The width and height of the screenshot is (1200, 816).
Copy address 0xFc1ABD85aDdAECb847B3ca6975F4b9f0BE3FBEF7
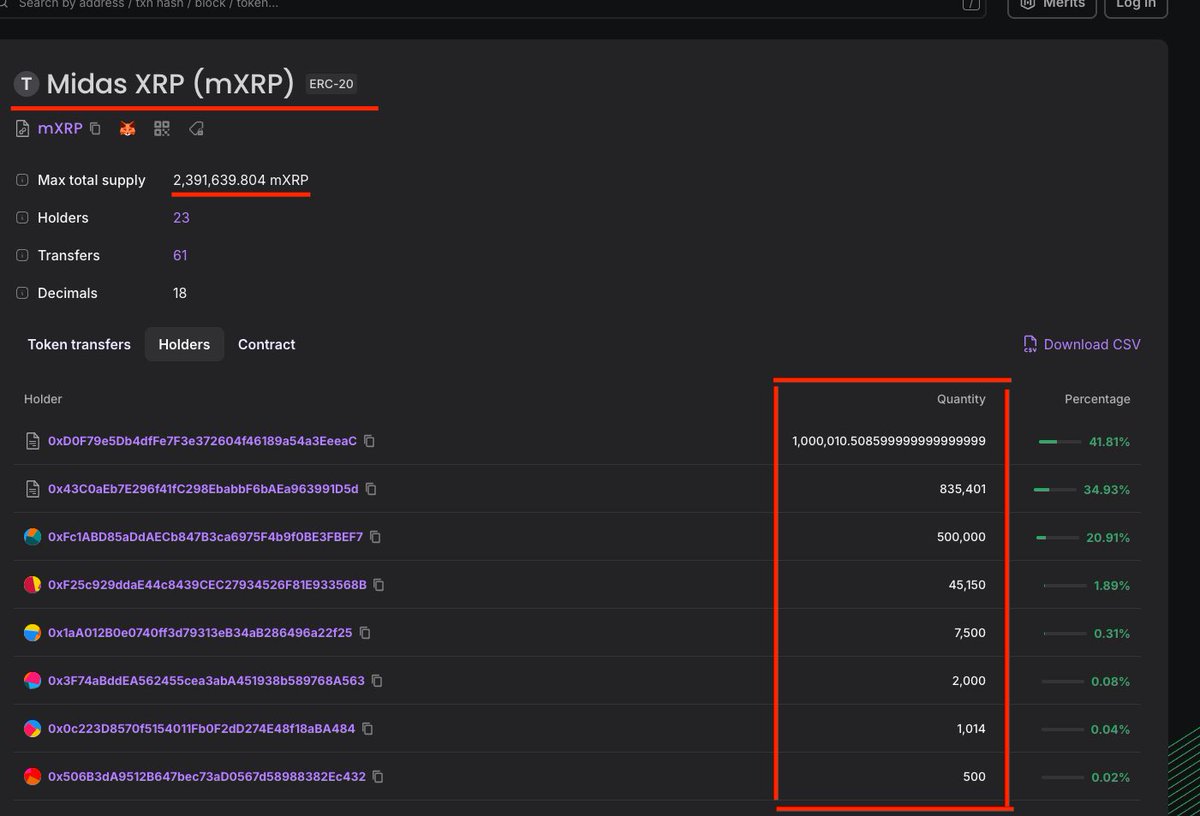coord(375,537)
